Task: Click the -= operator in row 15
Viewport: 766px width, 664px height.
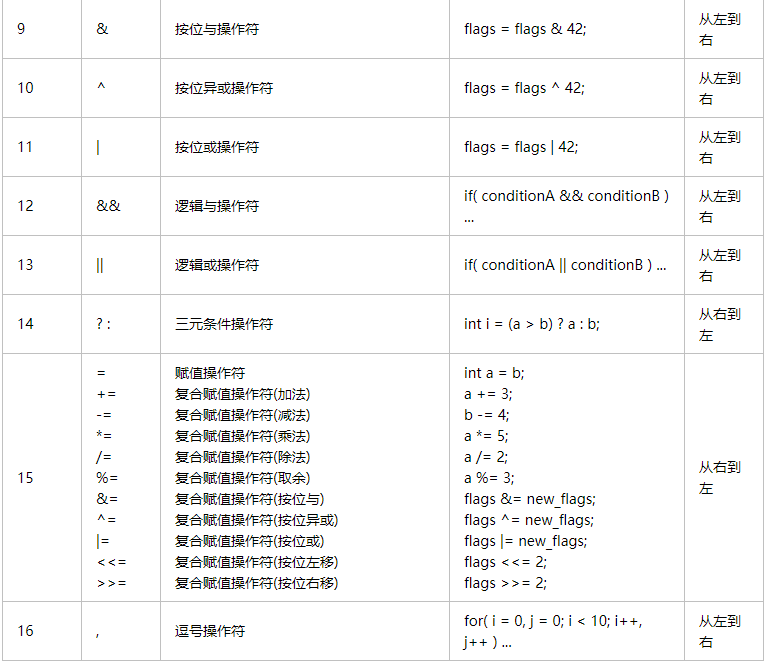Action: pyautogui.click(x=104, y=415)
